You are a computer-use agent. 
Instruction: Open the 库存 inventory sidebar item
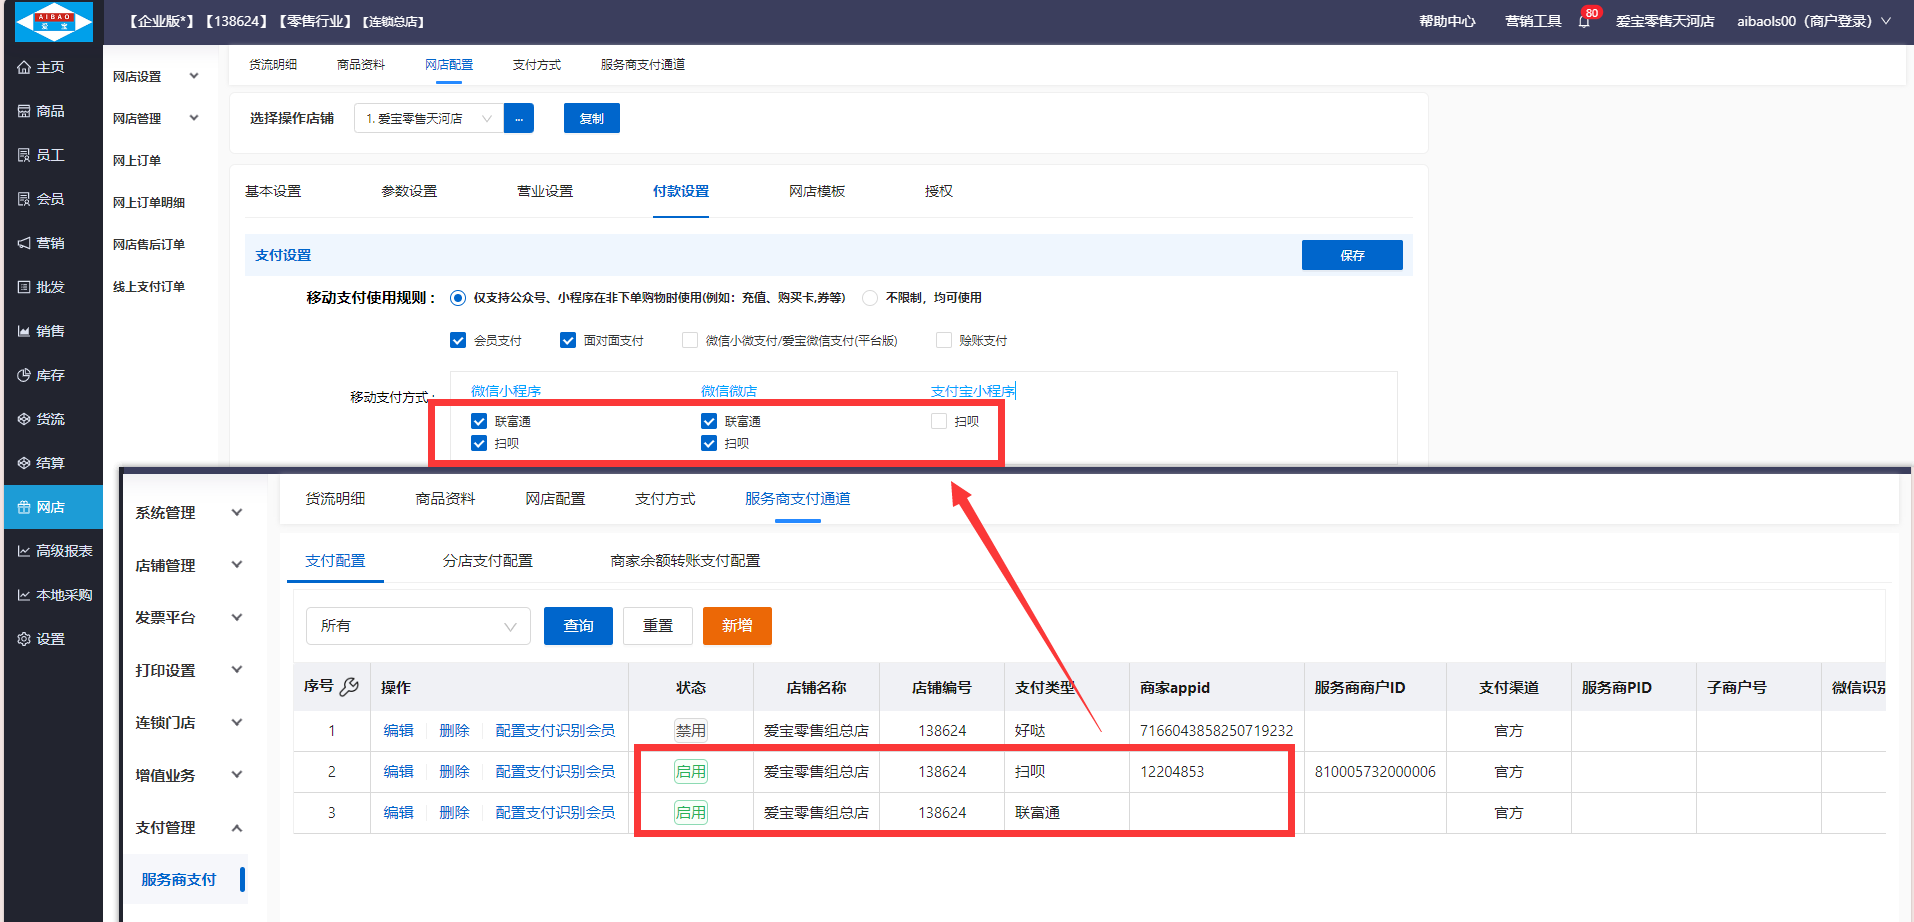[x=42, y=375]
